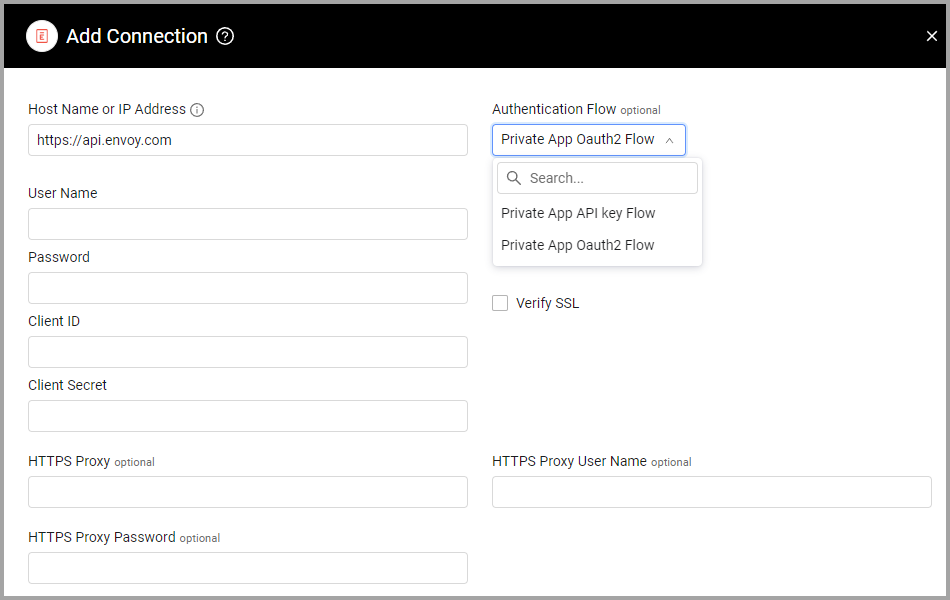The width and height of the screenshot is (950, 600).
Task: Click into the User Name field
Action: click(248, 224)
